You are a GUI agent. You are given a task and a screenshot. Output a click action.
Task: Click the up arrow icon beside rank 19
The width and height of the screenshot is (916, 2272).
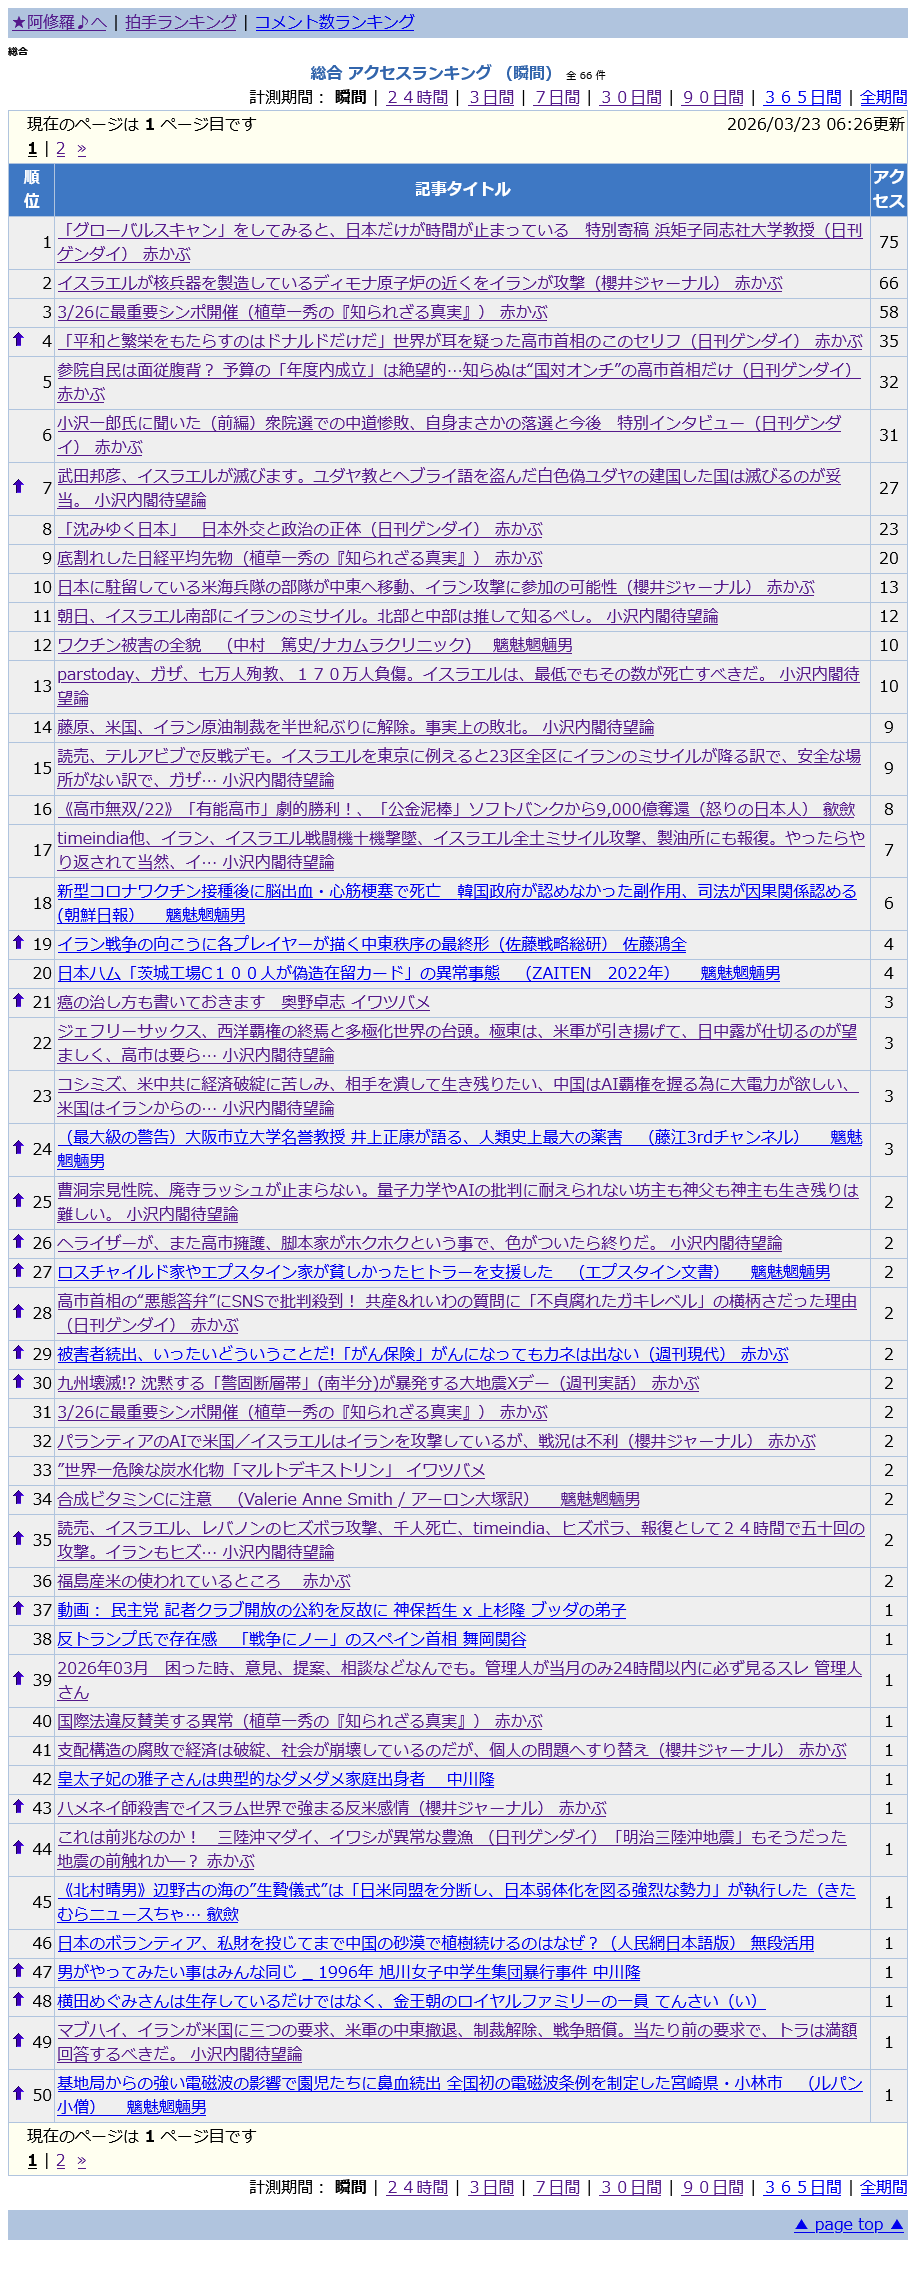coord(18,942)
